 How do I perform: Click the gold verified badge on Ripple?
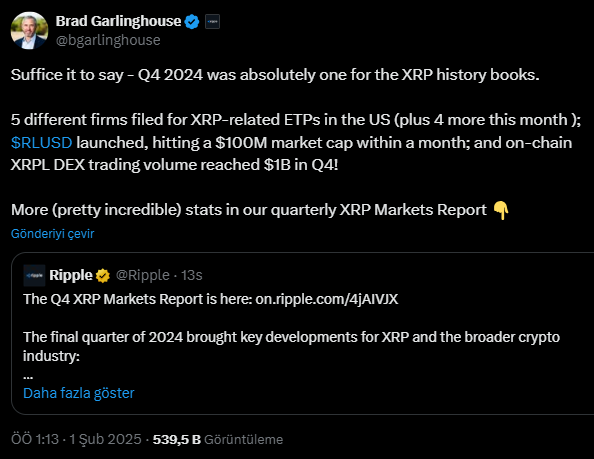tap(103, 276)
